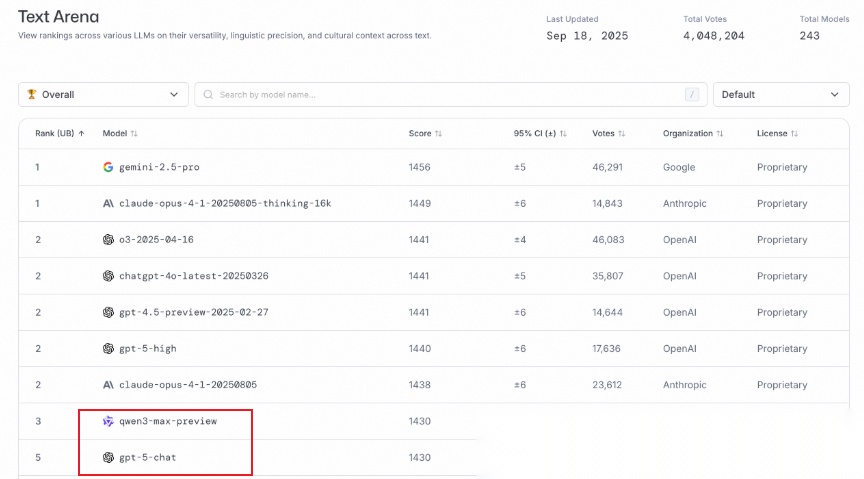Click the OpenAI logo beside o3-2025-04-16
864x479 pixels.
click(x=108, y=239)
